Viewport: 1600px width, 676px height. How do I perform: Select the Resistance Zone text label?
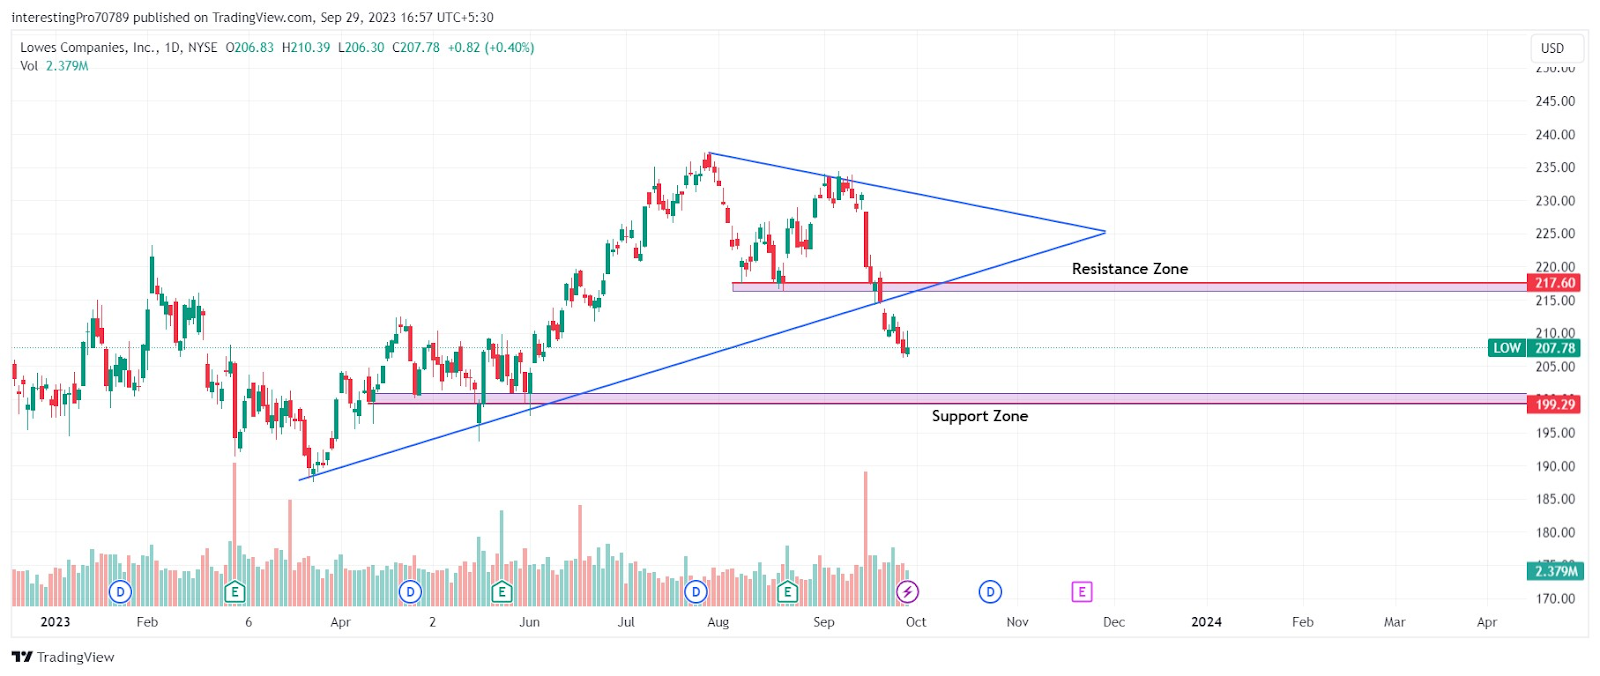1130,269
